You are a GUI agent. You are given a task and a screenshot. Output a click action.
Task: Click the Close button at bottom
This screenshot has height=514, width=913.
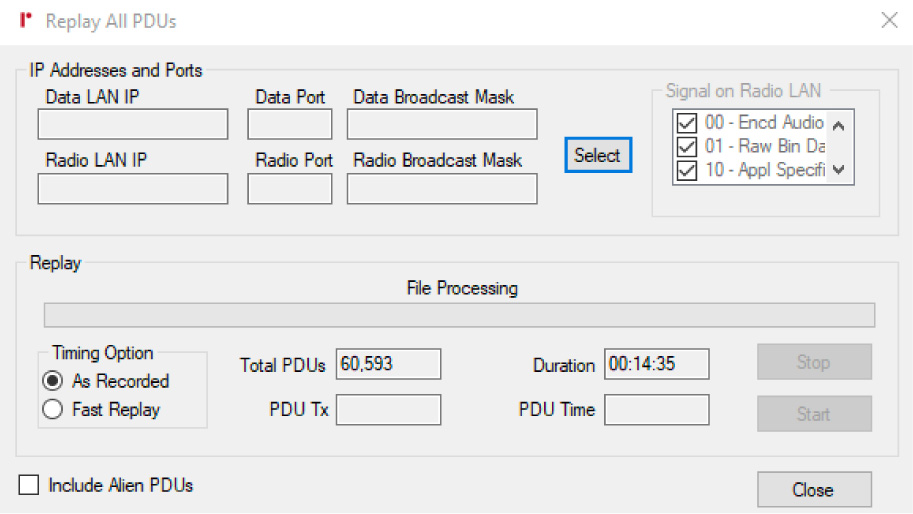pyautogui.click(x=814, y=490)
